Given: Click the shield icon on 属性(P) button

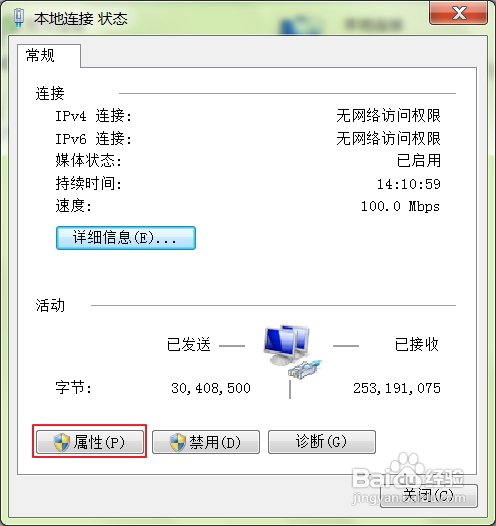Looking at the screenshot, I should coord(62,442).
